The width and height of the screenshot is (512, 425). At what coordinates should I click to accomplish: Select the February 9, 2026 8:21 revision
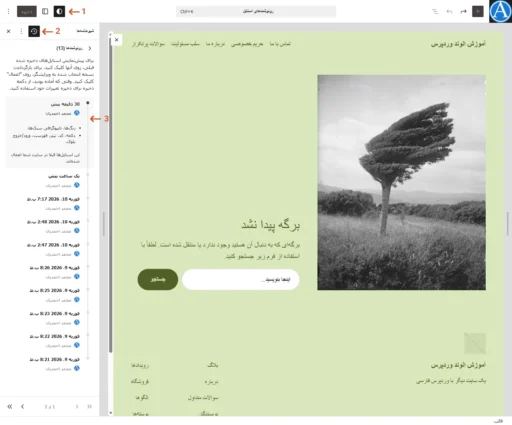tap(49, 364)
